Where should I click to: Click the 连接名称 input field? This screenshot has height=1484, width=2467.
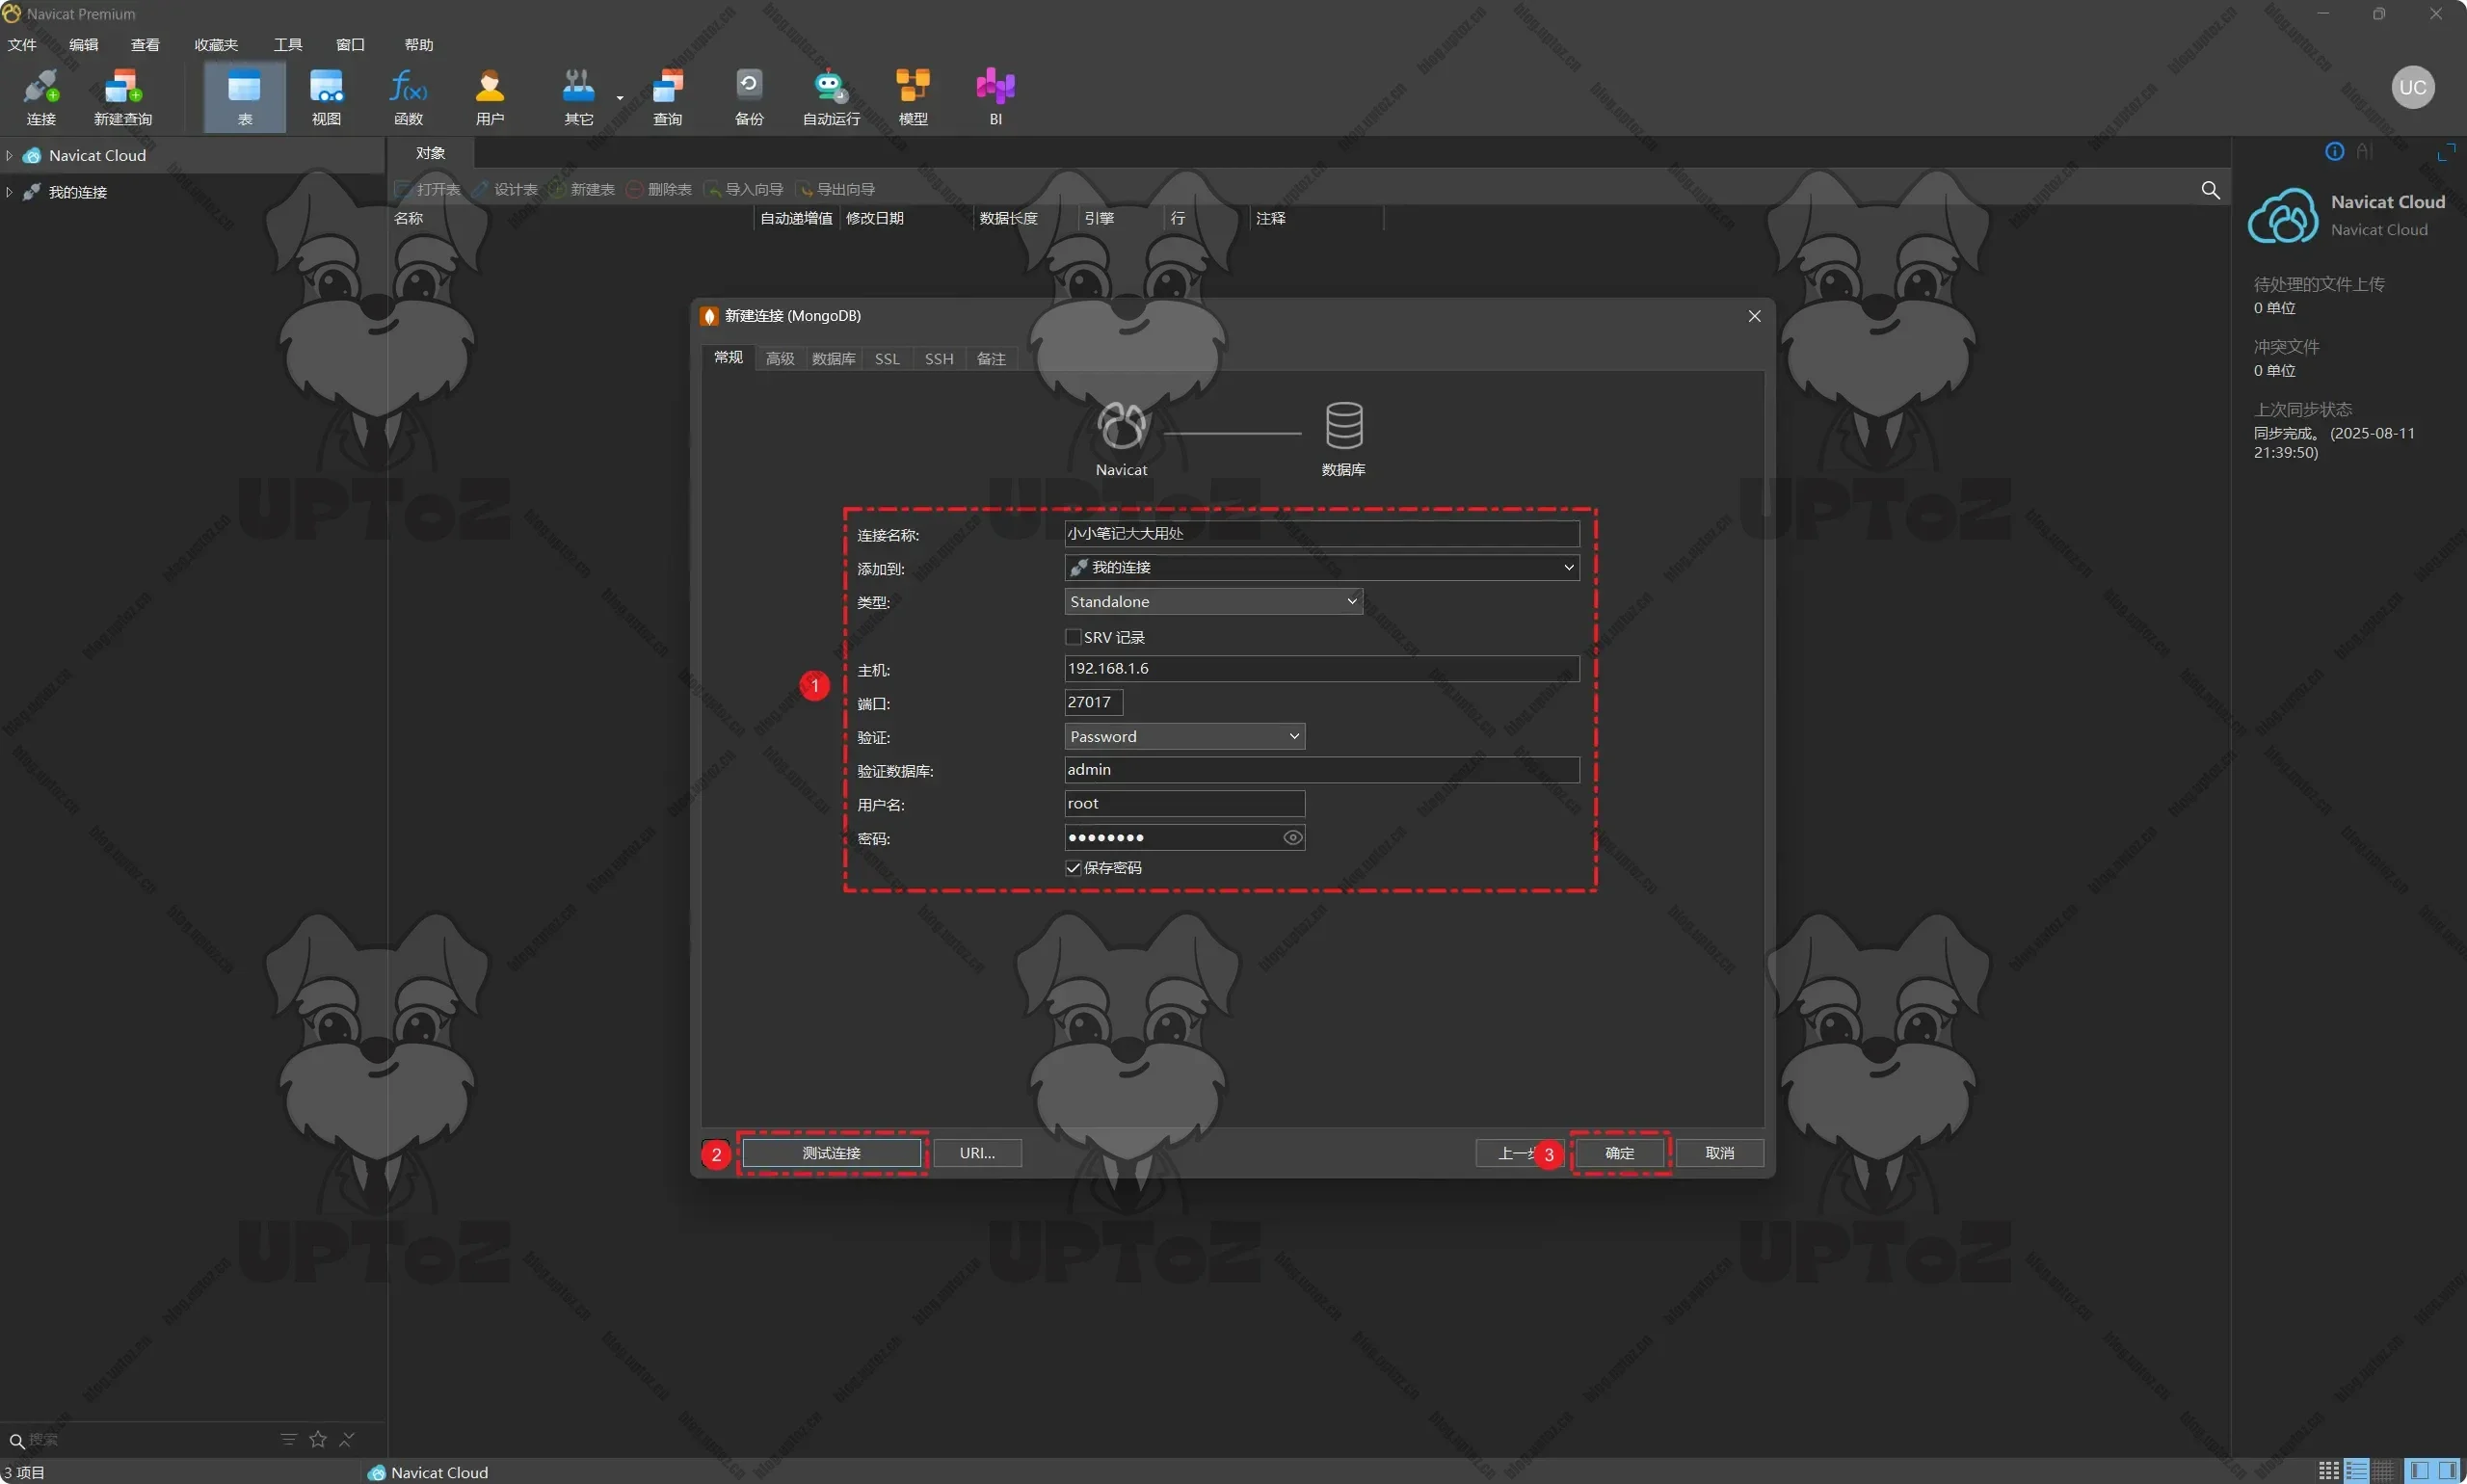click(1321, 533)
